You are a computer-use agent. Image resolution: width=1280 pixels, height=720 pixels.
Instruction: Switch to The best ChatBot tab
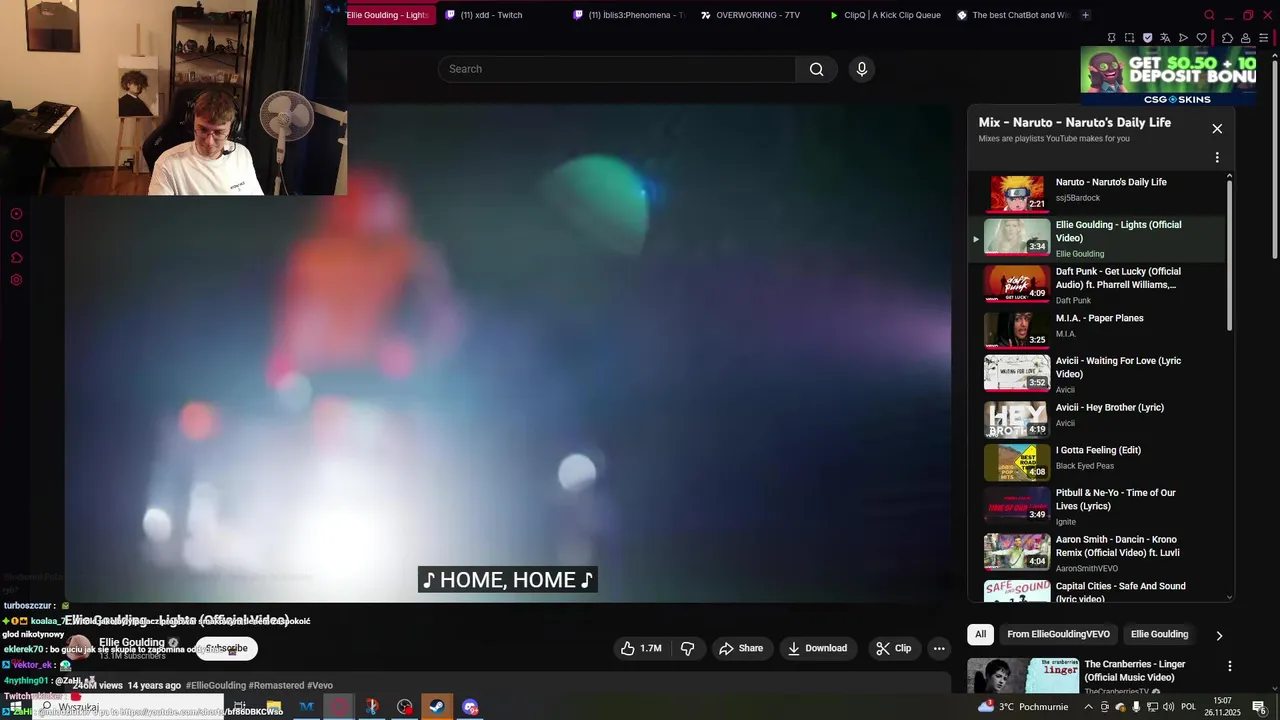tap(1013, 15)
